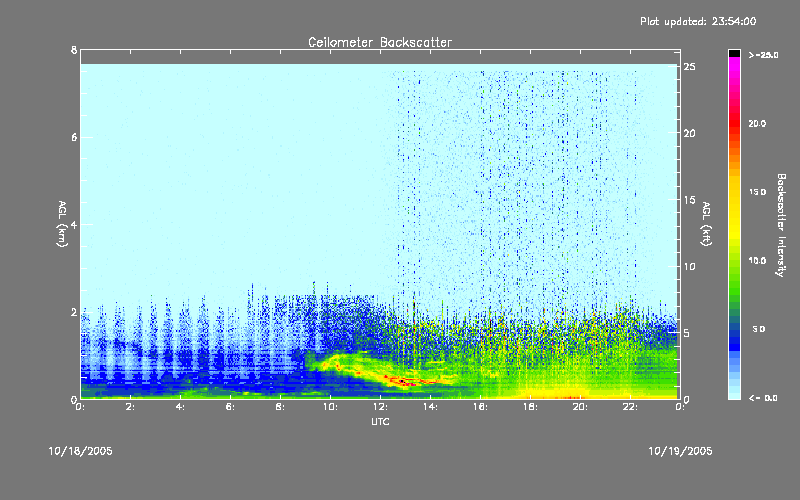Click the 15 kft tick on right axis
Screen dimensions: 800x500
(x=689, y=200)
